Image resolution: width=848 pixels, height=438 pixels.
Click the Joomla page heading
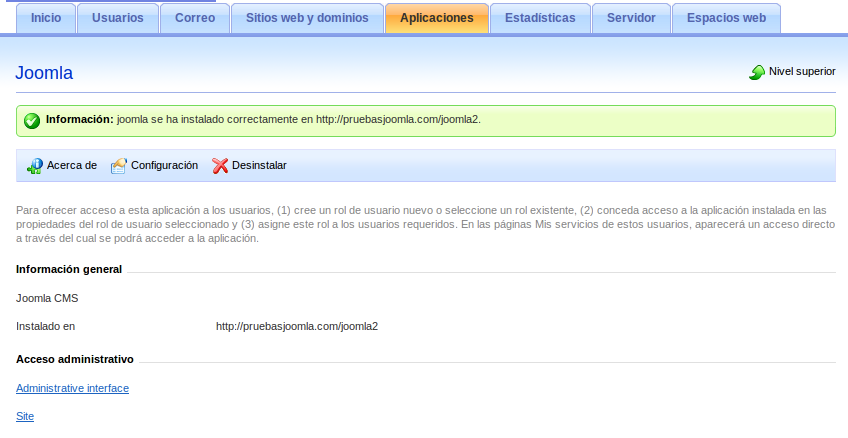tap(44, 73)
